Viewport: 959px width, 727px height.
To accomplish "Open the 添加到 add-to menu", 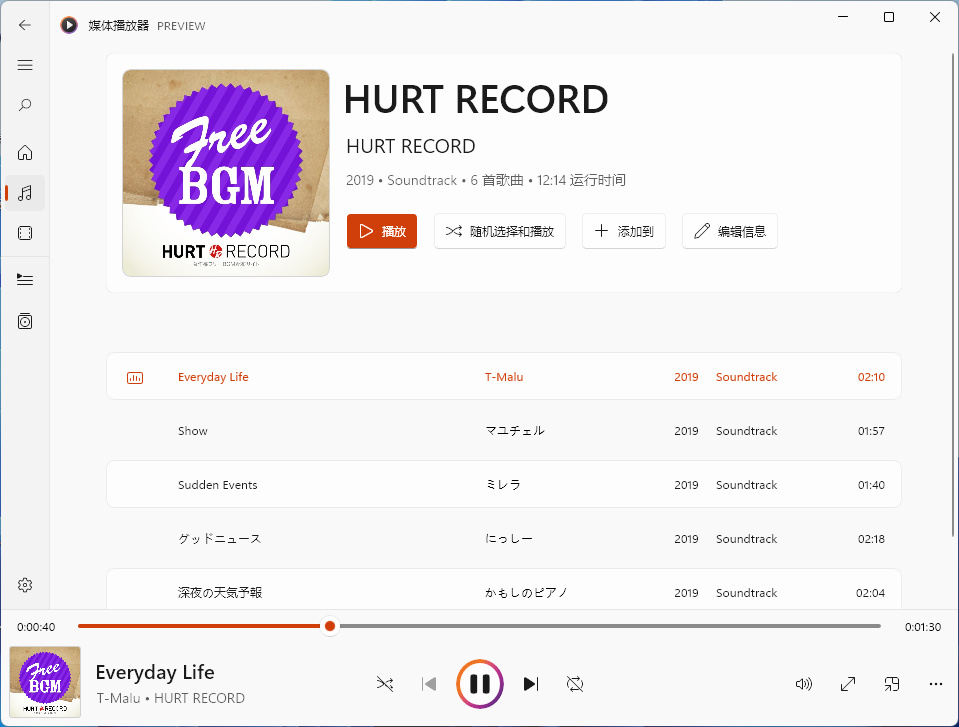I will [624, 231].
